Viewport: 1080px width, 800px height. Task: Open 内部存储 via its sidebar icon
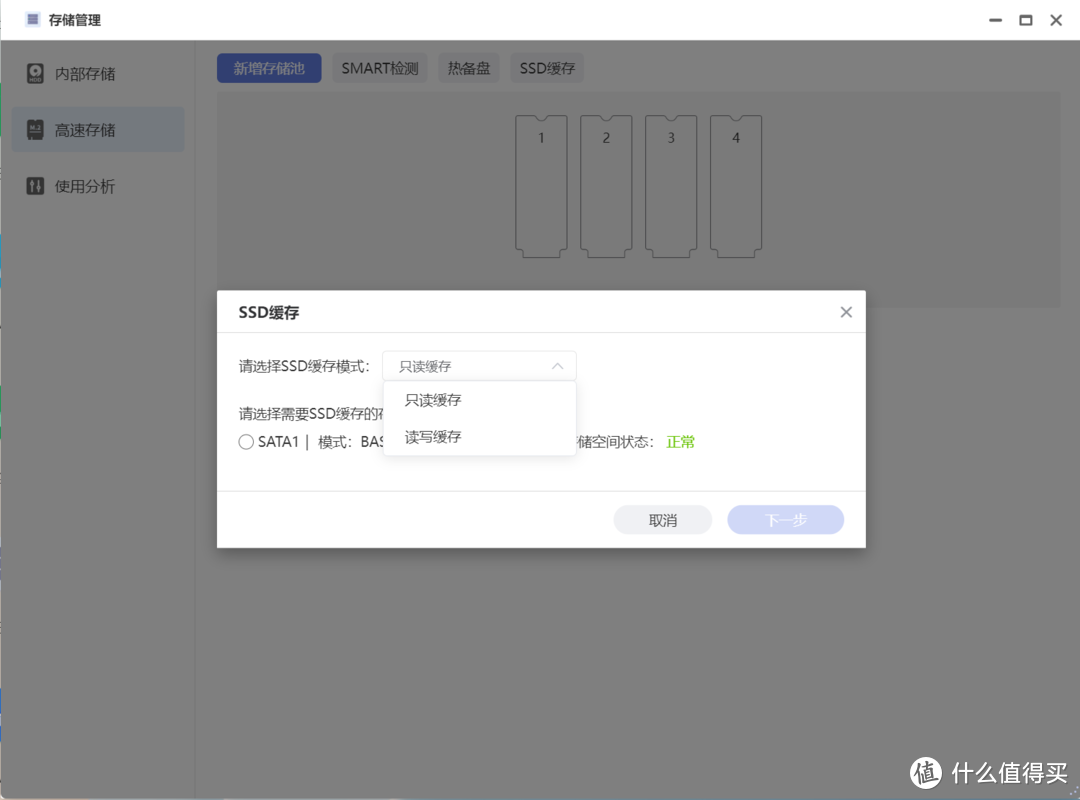click(x=35, y=73)
